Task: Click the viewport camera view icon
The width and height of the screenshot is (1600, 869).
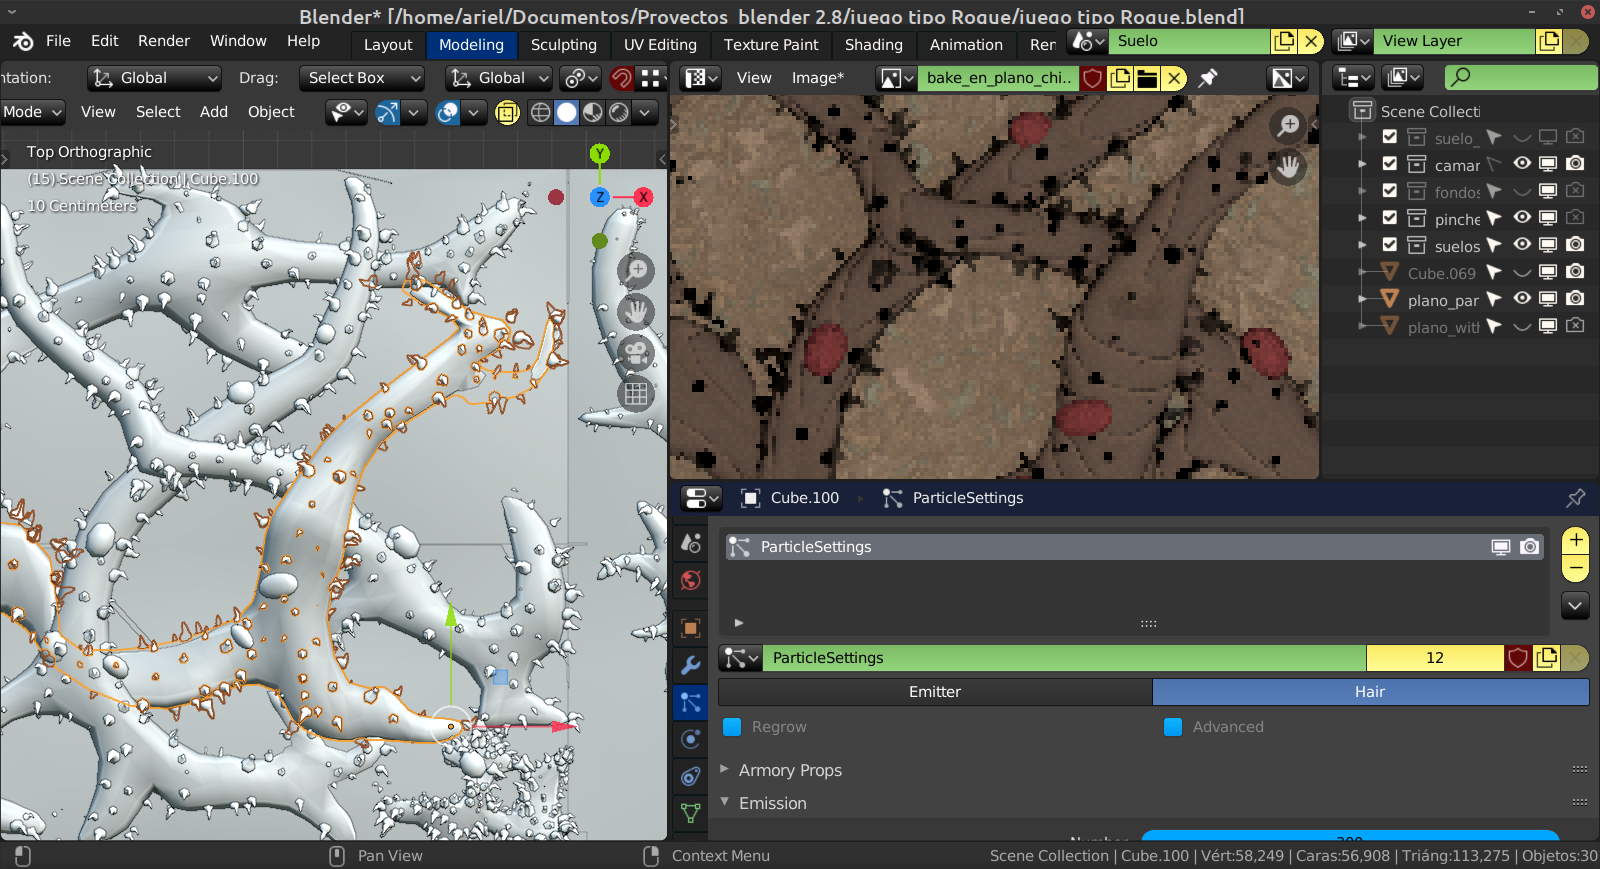Action: click(x=635, y=353)
